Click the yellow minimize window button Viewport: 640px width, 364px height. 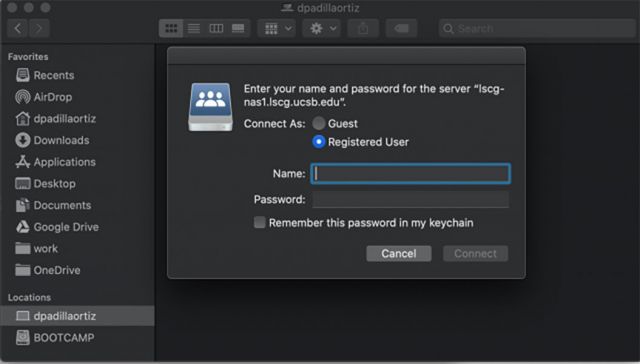point(29,8)
